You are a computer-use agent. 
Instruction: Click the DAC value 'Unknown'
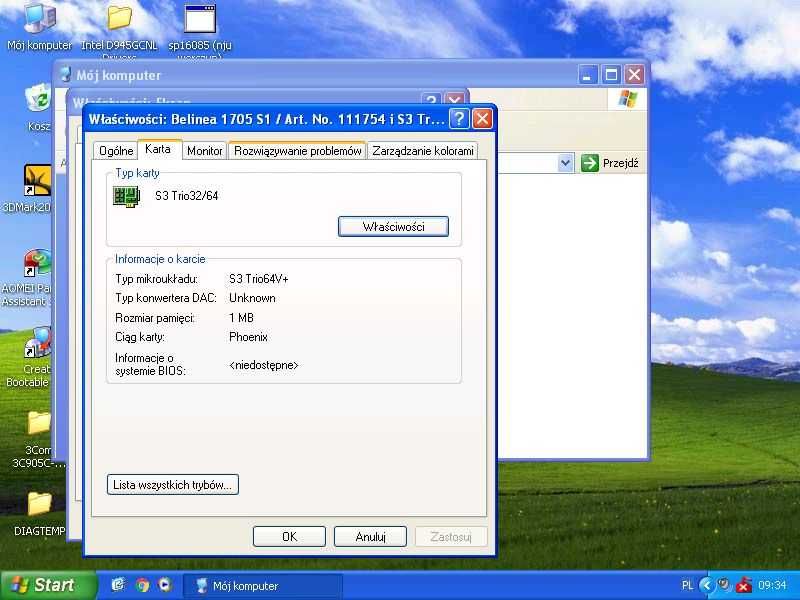[252, 298]
